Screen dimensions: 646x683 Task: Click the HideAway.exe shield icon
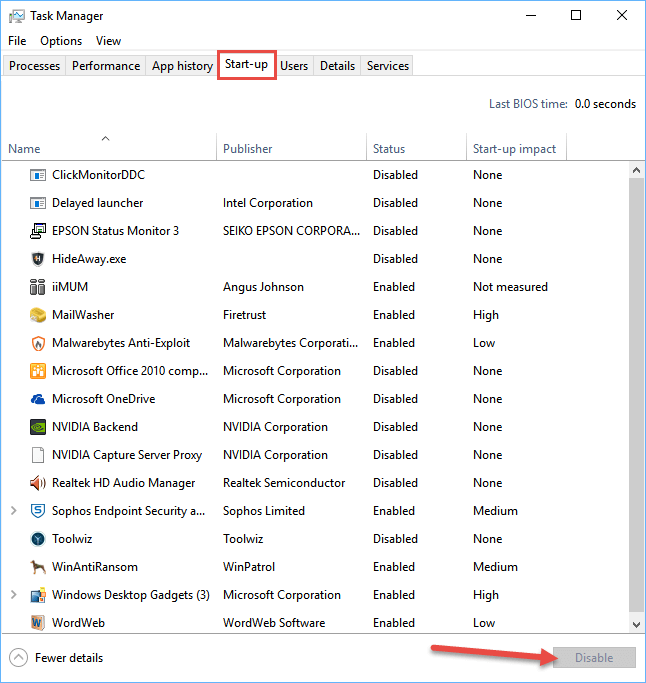coord(38,259)
